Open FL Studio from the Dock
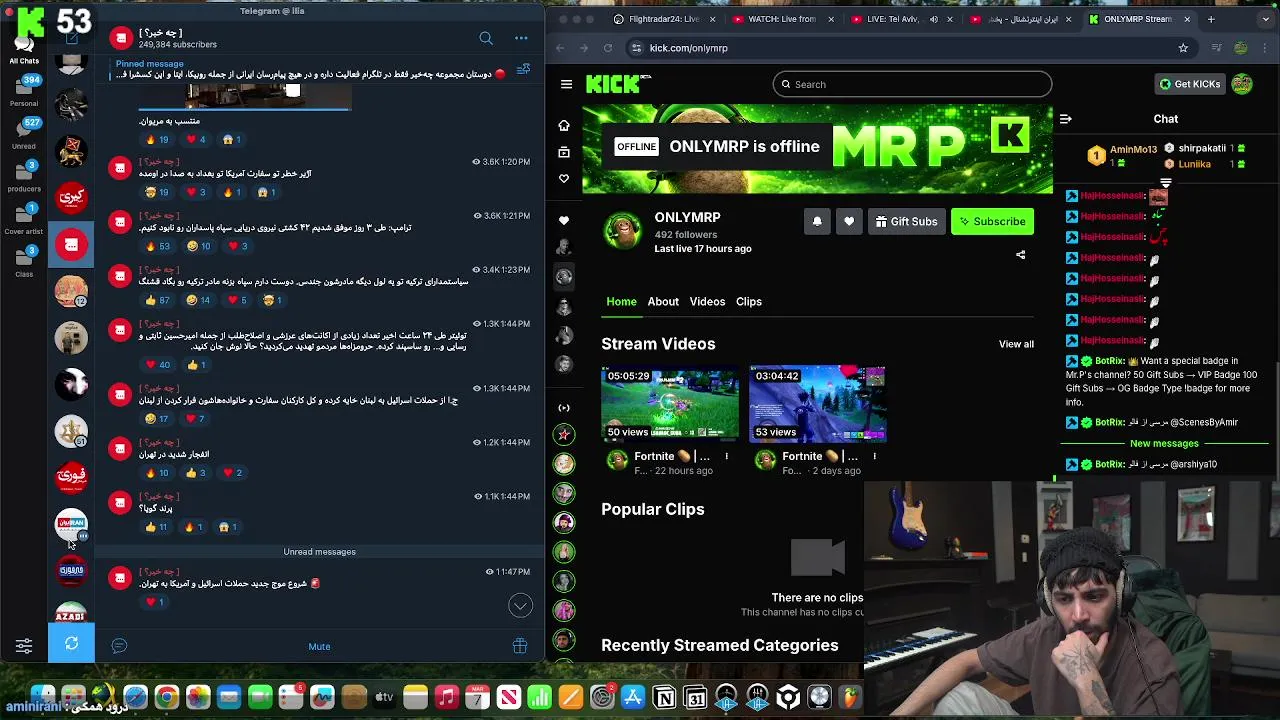Viewport: 1280px width, 720px height. pos(850,697)
